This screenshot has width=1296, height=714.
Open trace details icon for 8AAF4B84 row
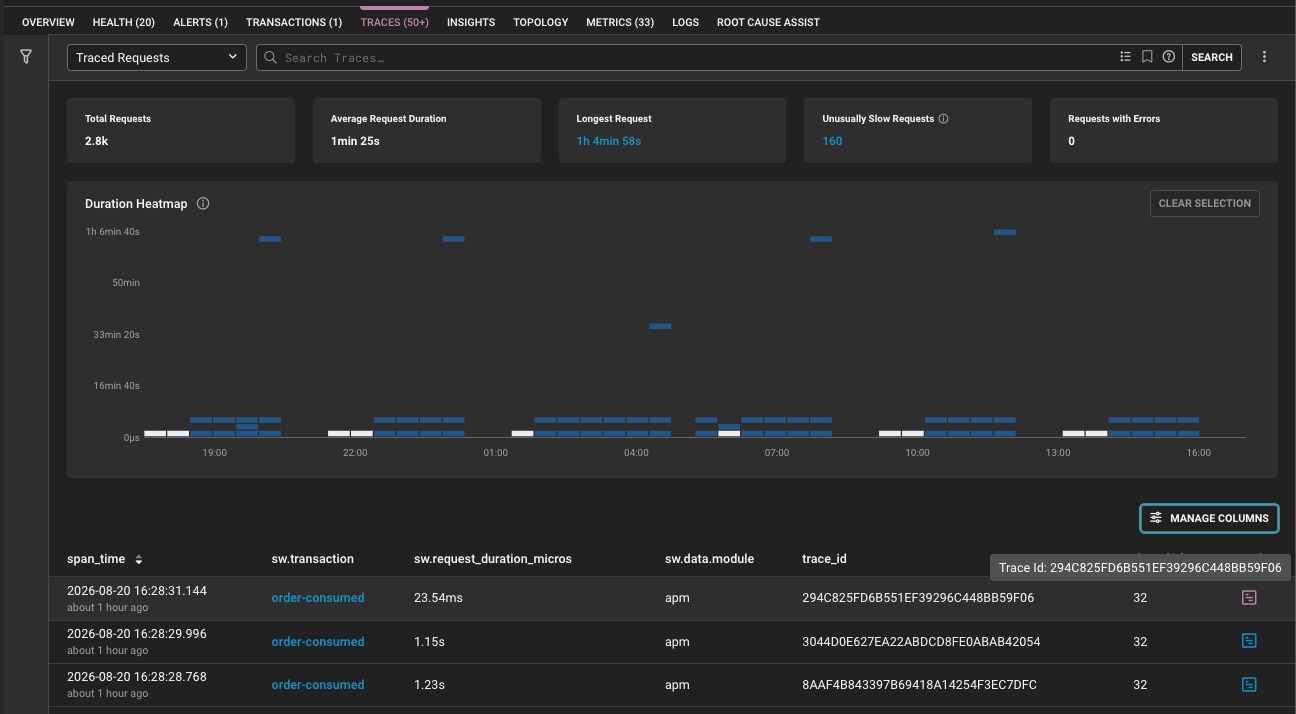pos(1249,685)
